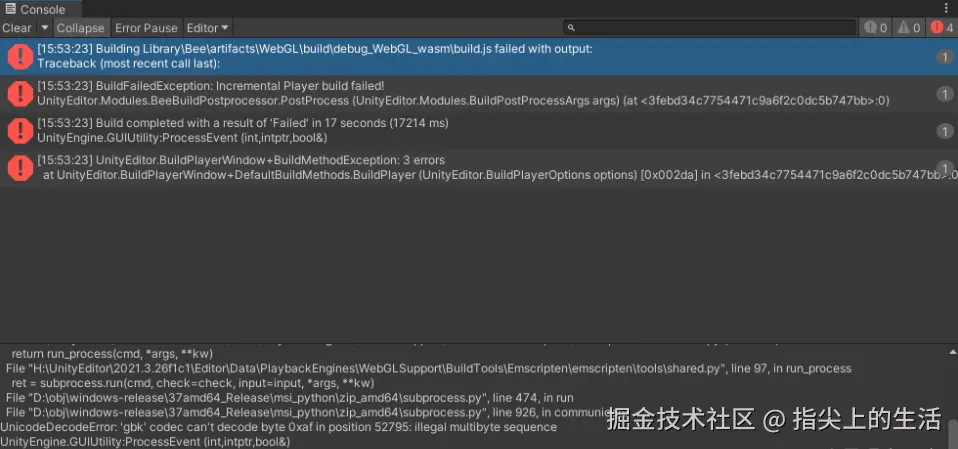Click the search magnifier icon
This screenshot has height=449, width=958.
(x=571, y=28)
